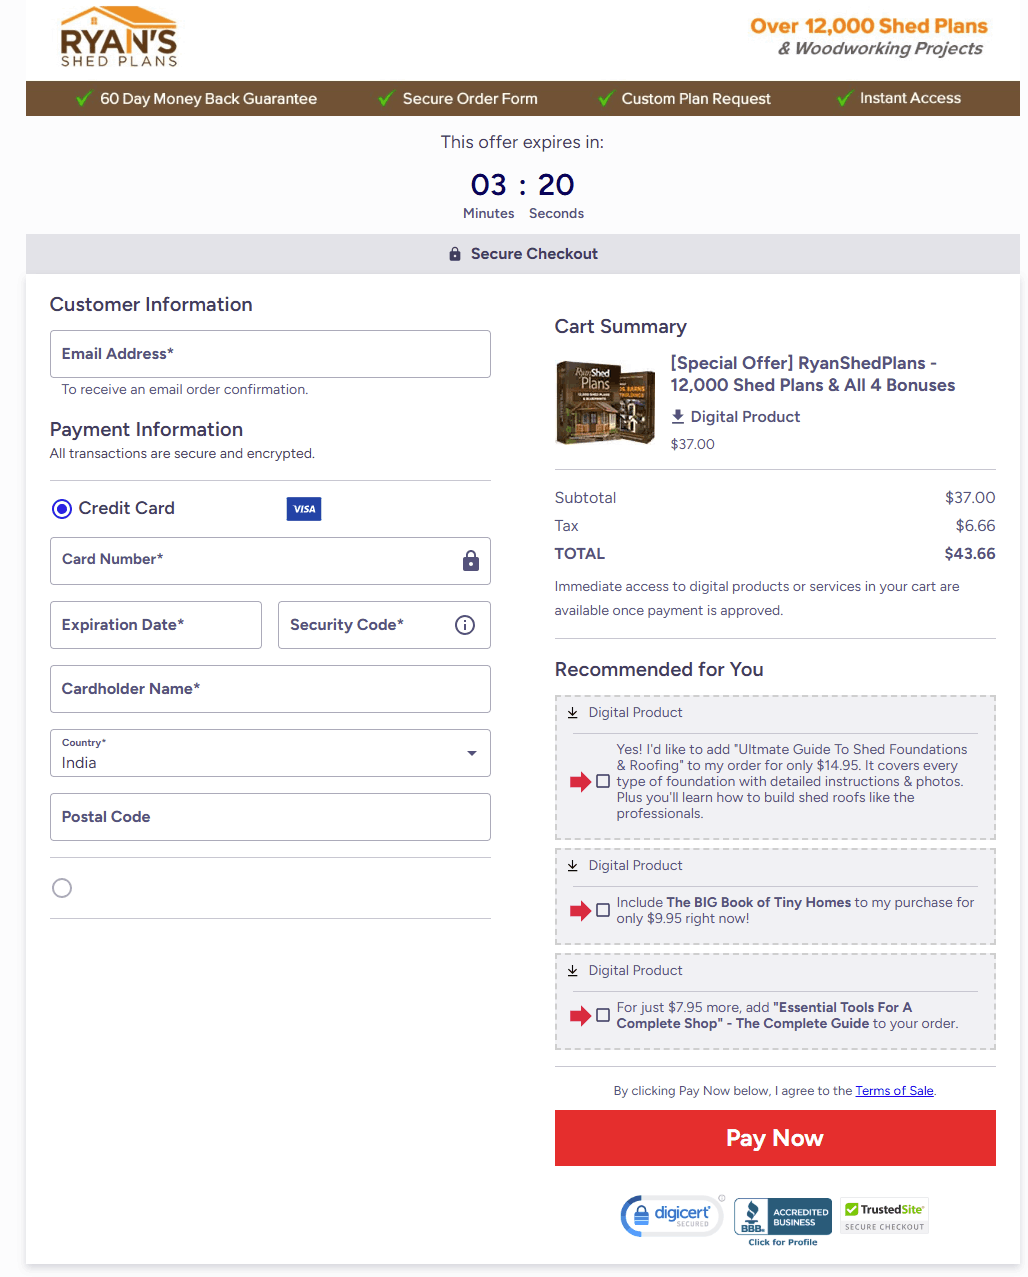The image size is (1028, 1277).
Task: Add Essential Tools For A Complete Shop
Action: [603, 1015]
